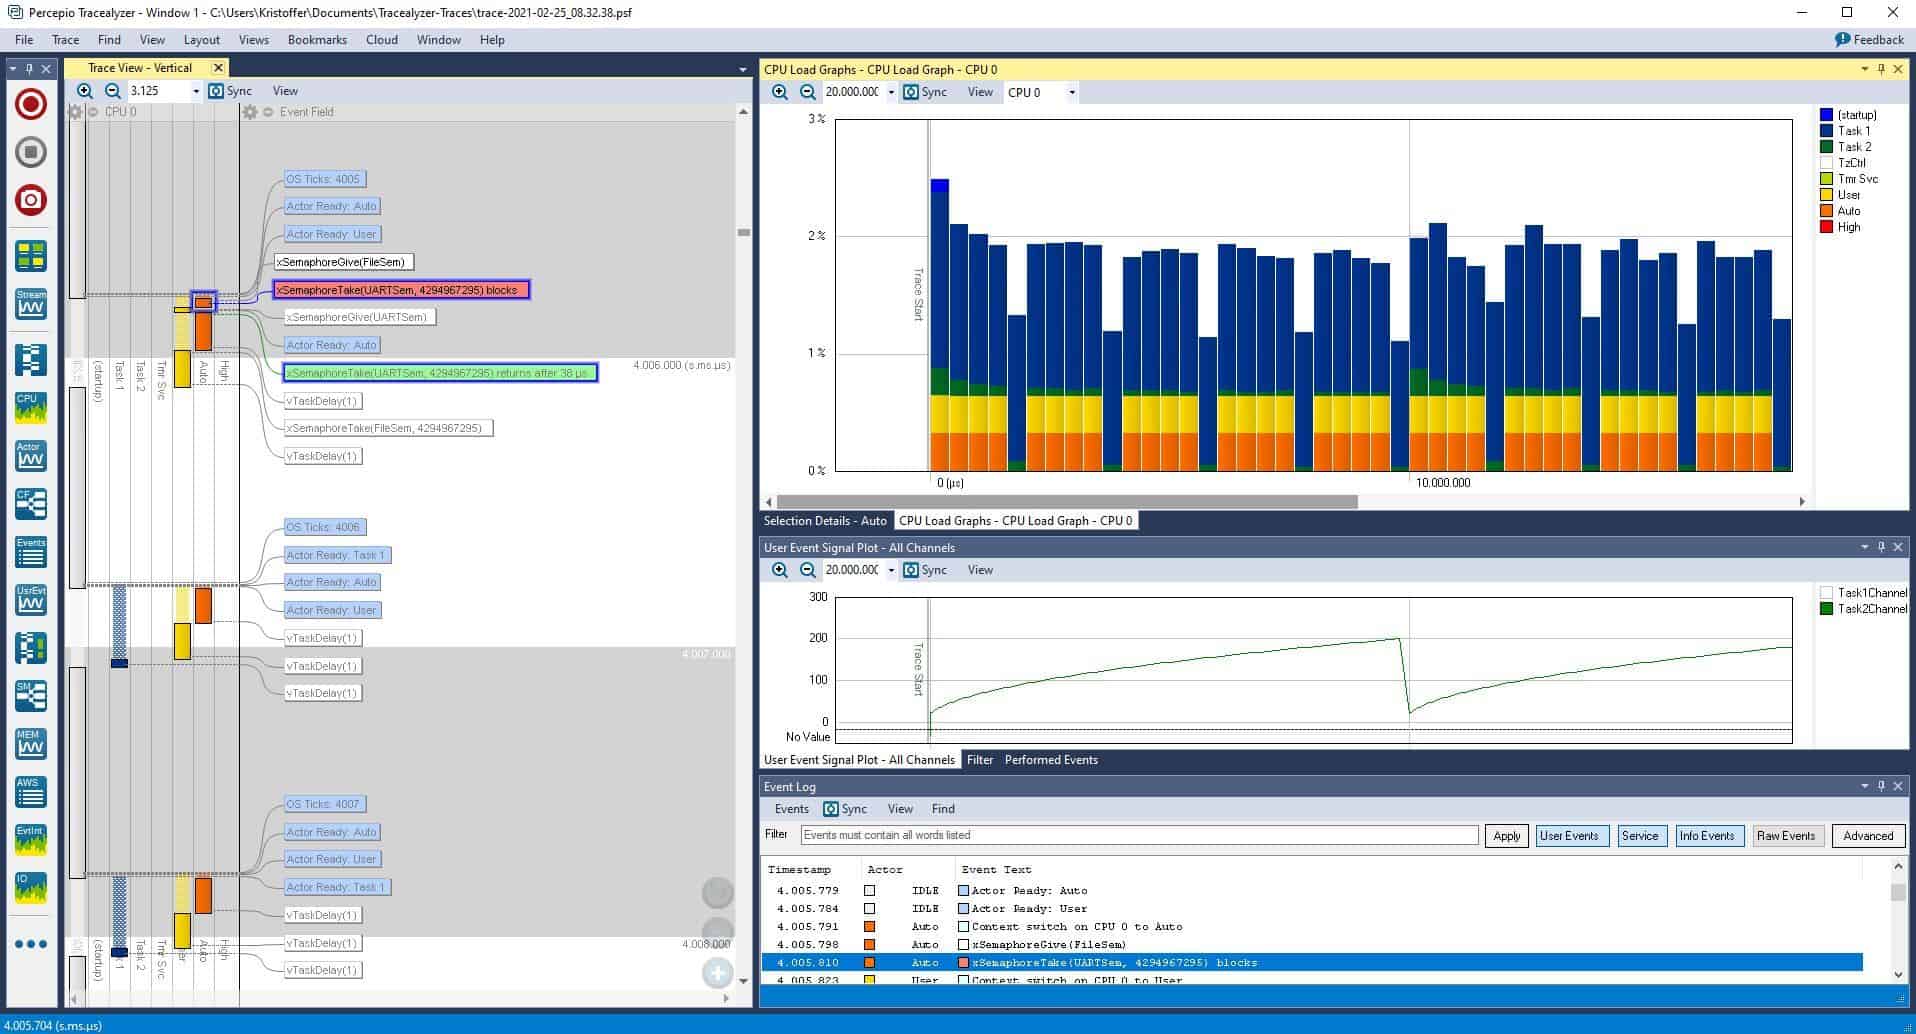Click the Task 1 color swatch in legend
The height and width of the screenshot is (1034, 1916).
click(1827, 130)
